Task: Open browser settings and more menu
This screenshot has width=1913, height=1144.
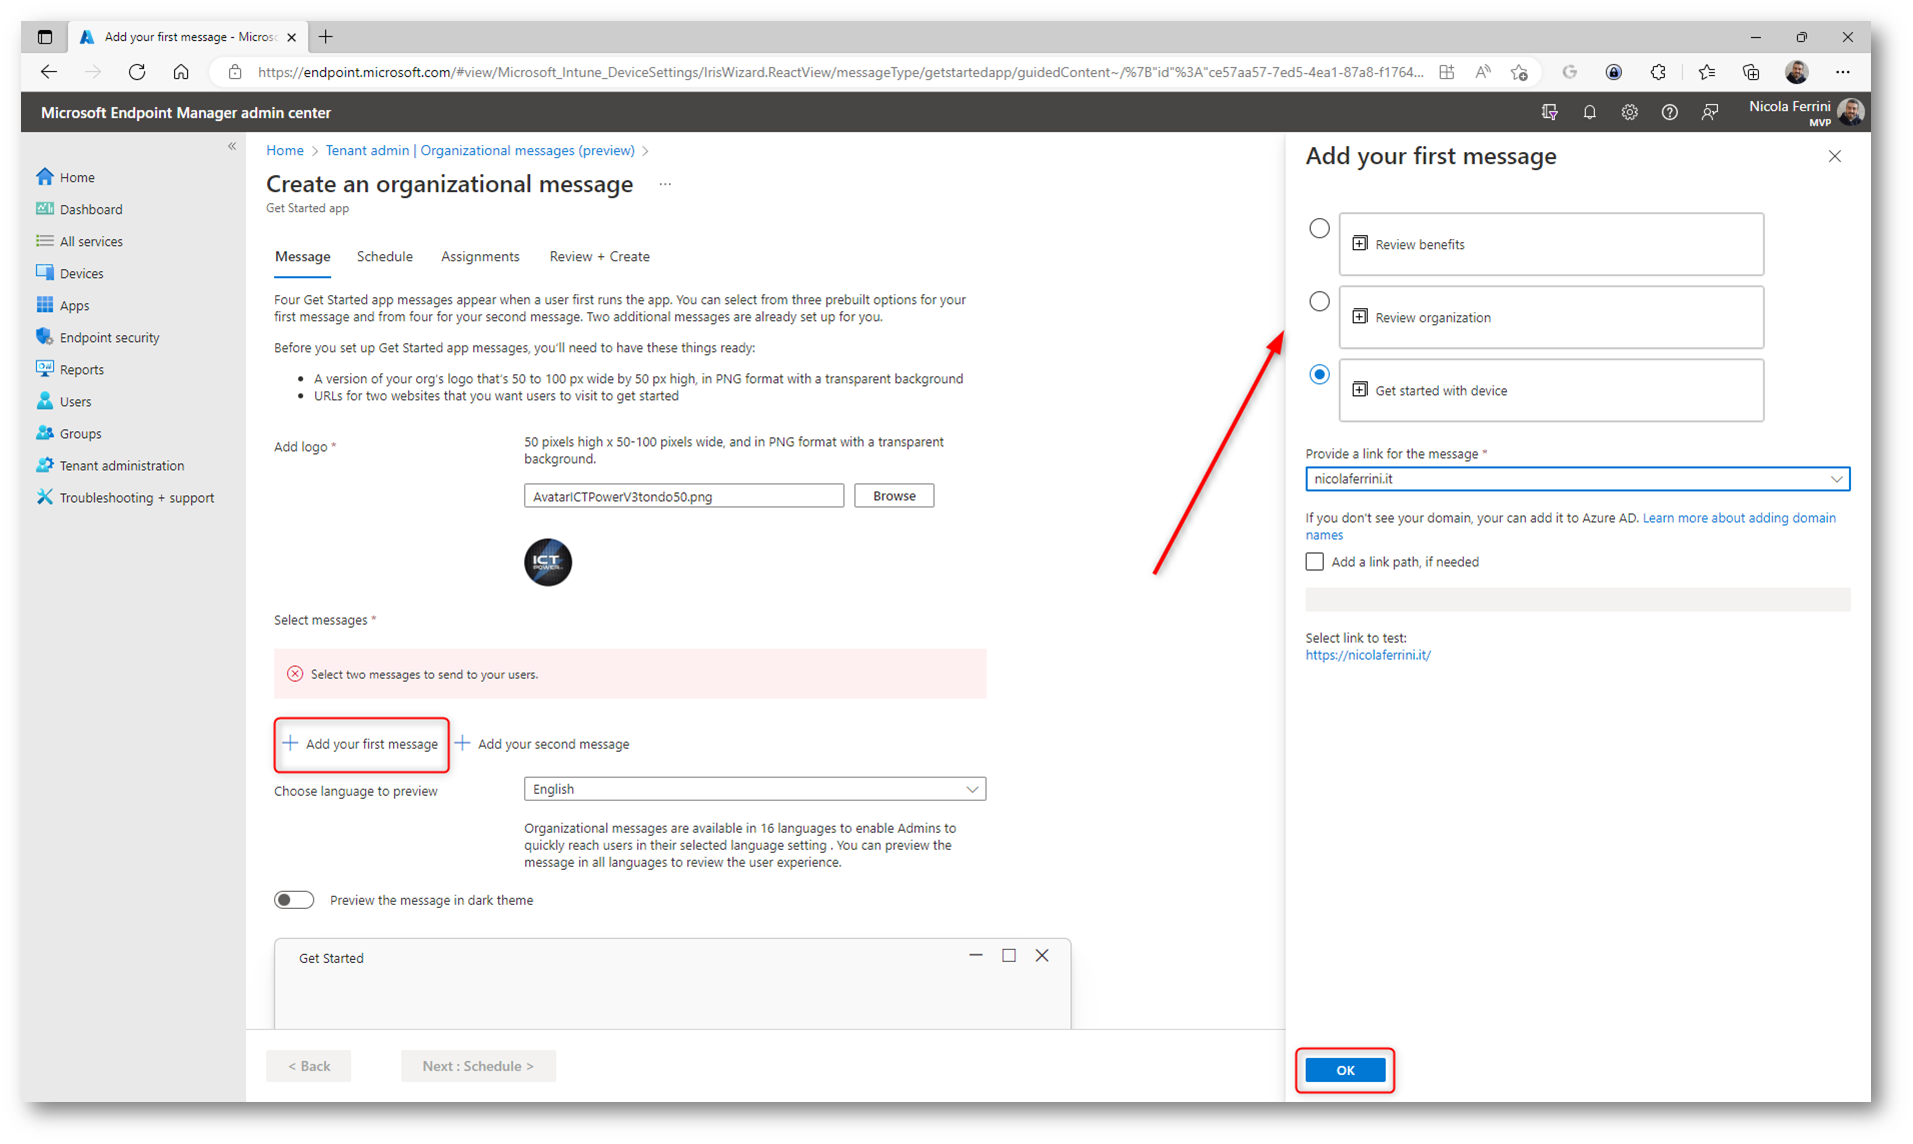Action: click(1842, 72)
